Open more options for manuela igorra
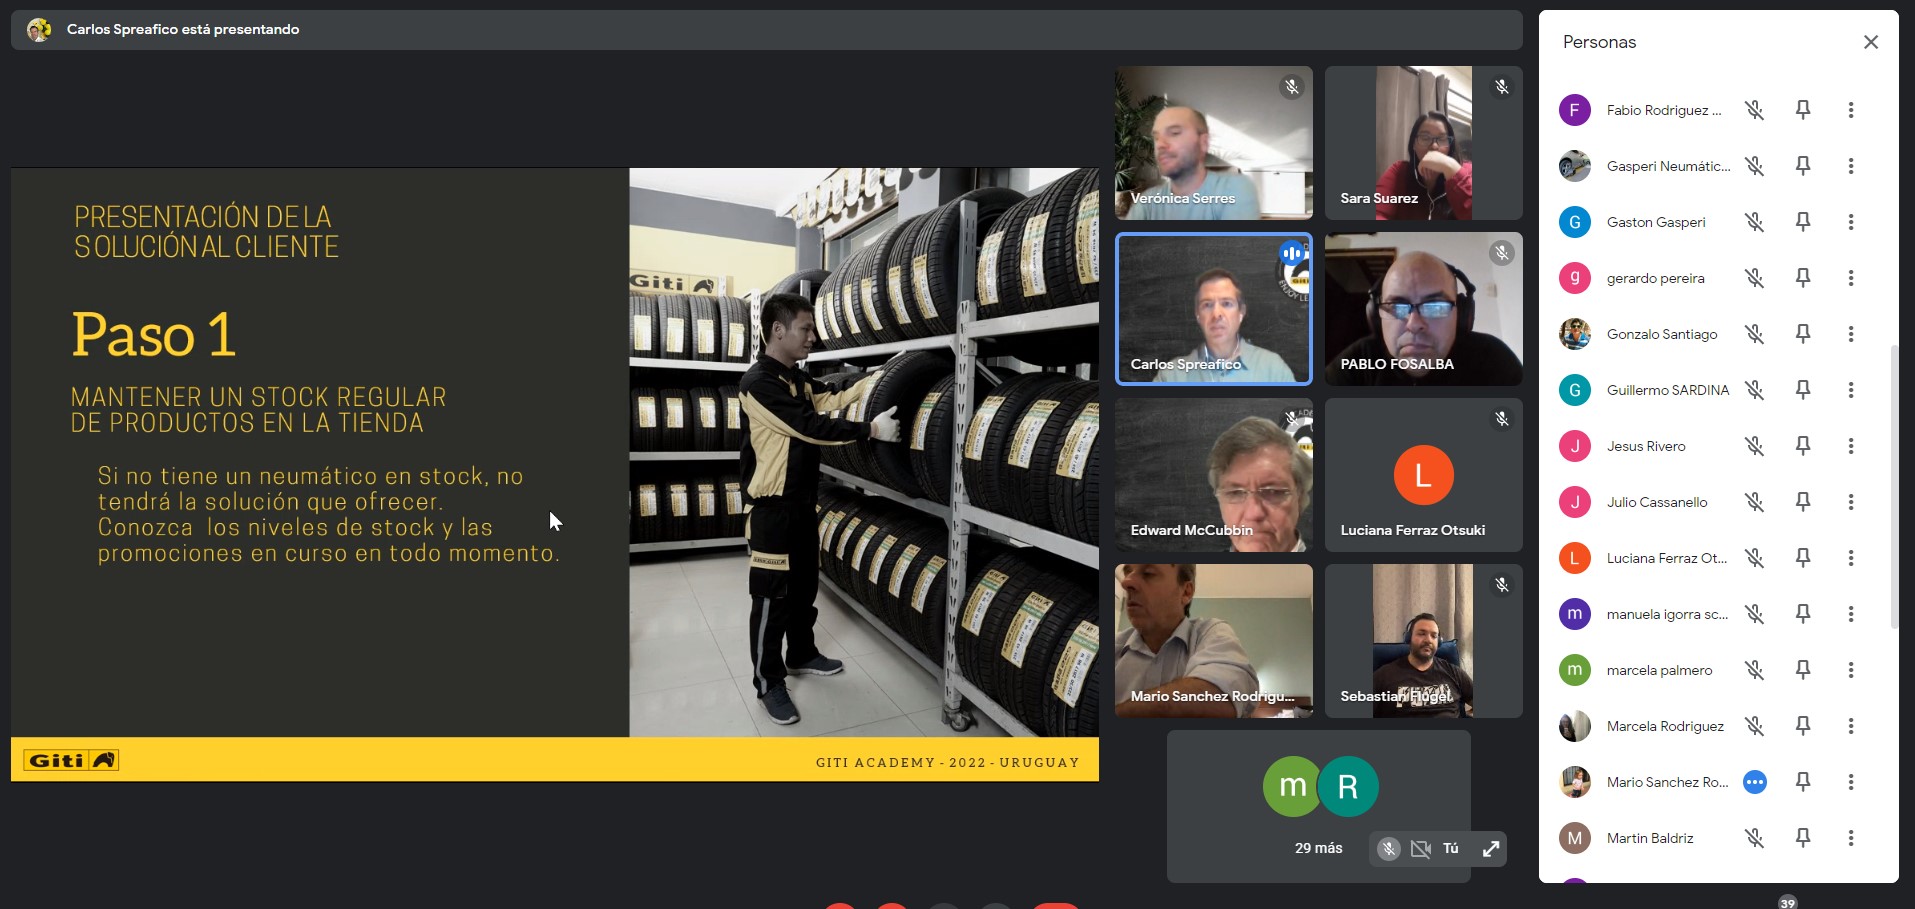 point(1850,614)
